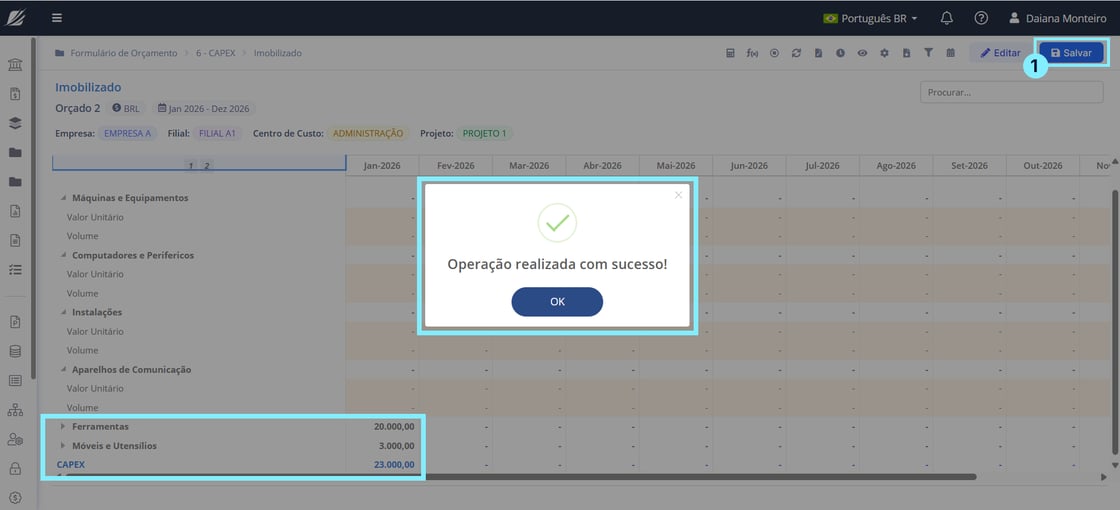Click the vertical scrollbar of the grid
This screenshot has height=510, width=1120.
click(1115, 321)
